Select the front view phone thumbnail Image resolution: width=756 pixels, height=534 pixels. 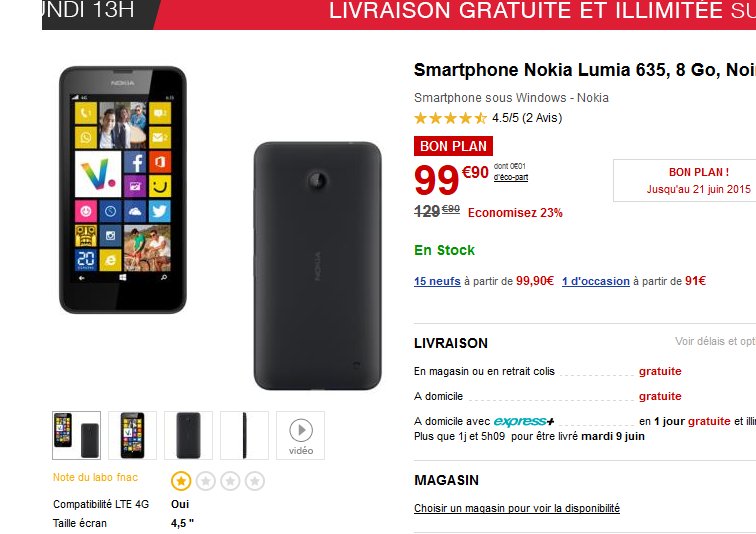coord(133,435)
